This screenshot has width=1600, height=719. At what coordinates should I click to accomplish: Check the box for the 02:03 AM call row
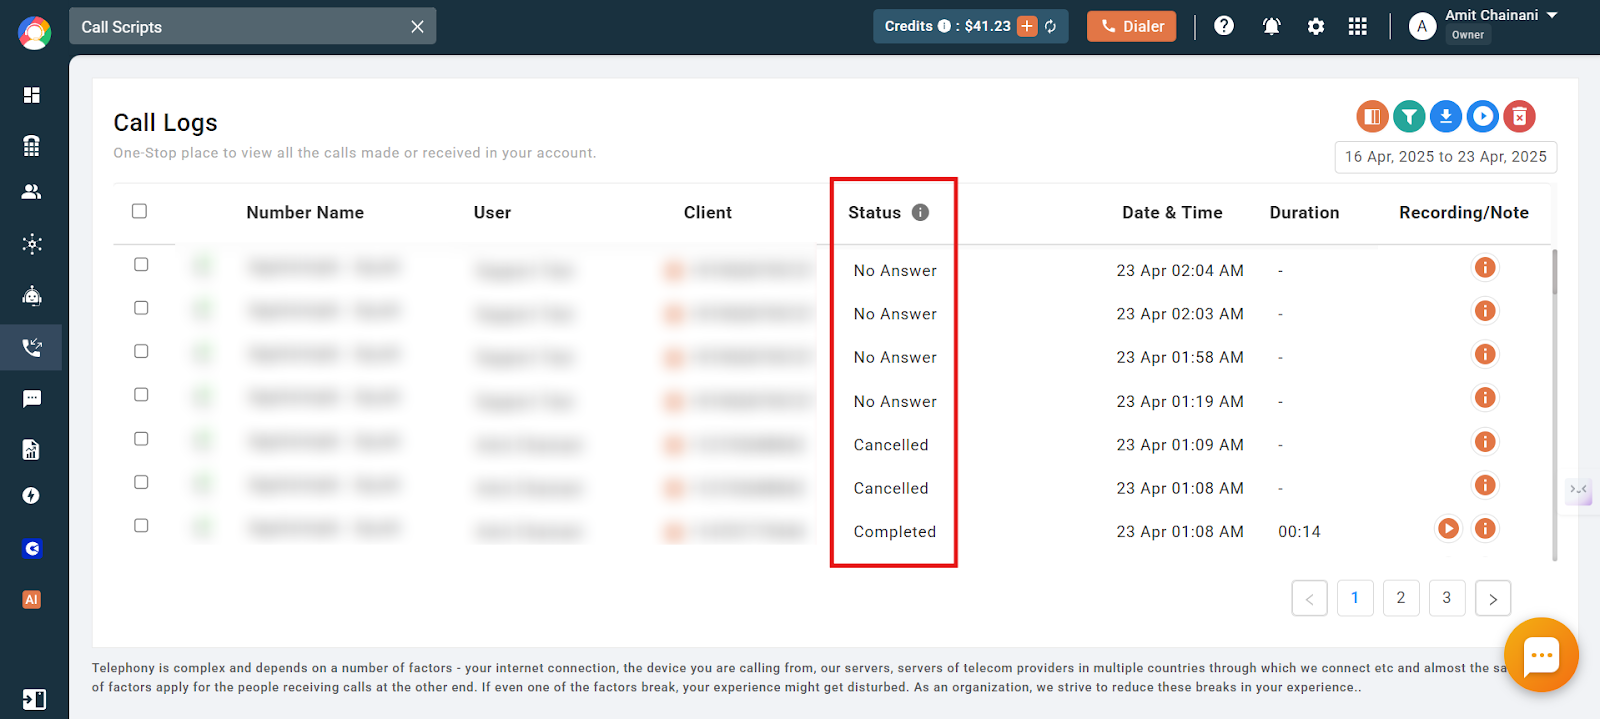click(141, 308)
